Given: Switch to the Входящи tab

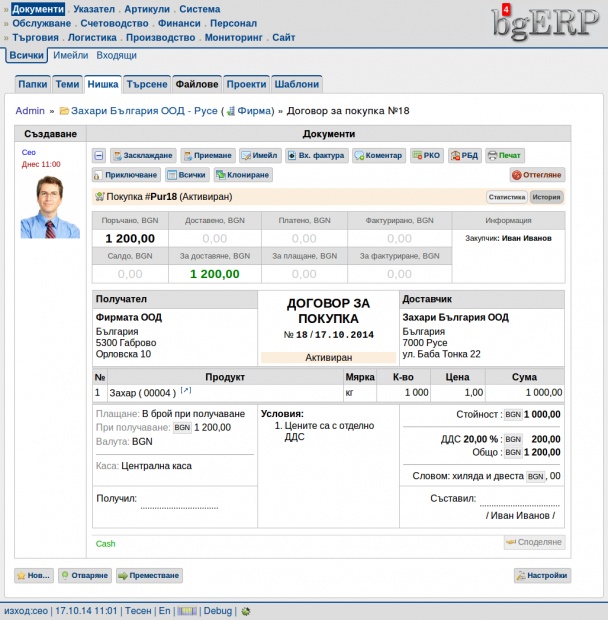Looking at the screenshot, I should 117,55.
